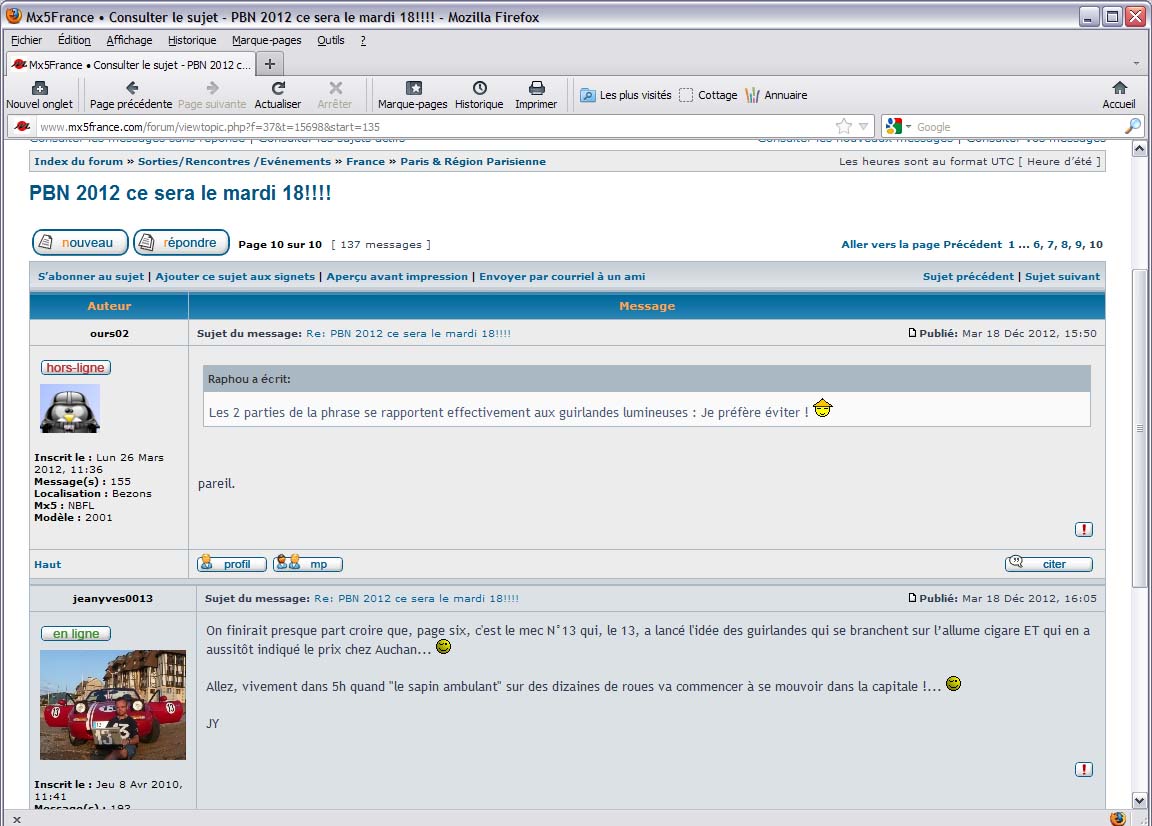Open a new tab with Nouvel onglet
The width and height of the screenshot is (1152, 826).
tap(40, 95)
